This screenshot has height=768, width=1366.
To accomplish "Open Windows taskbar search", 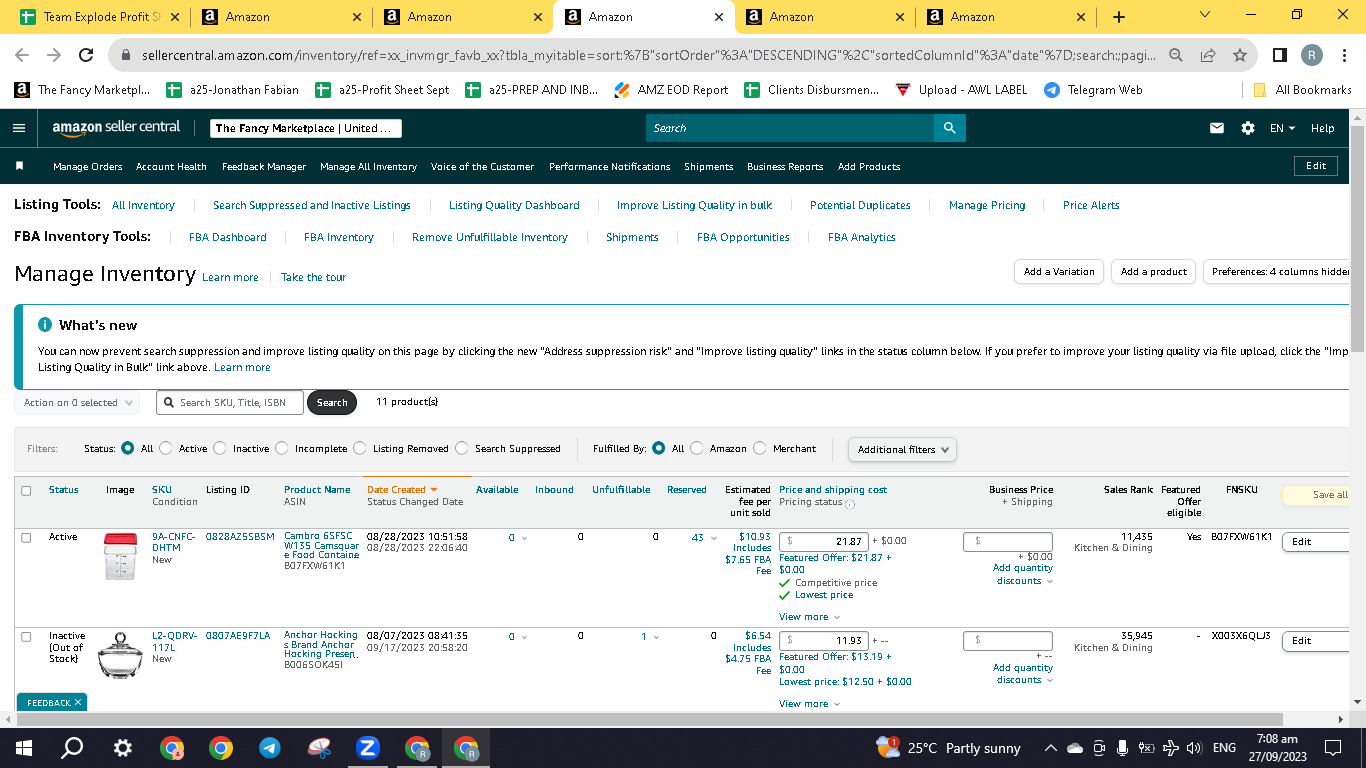I will (x=72, y=748).
